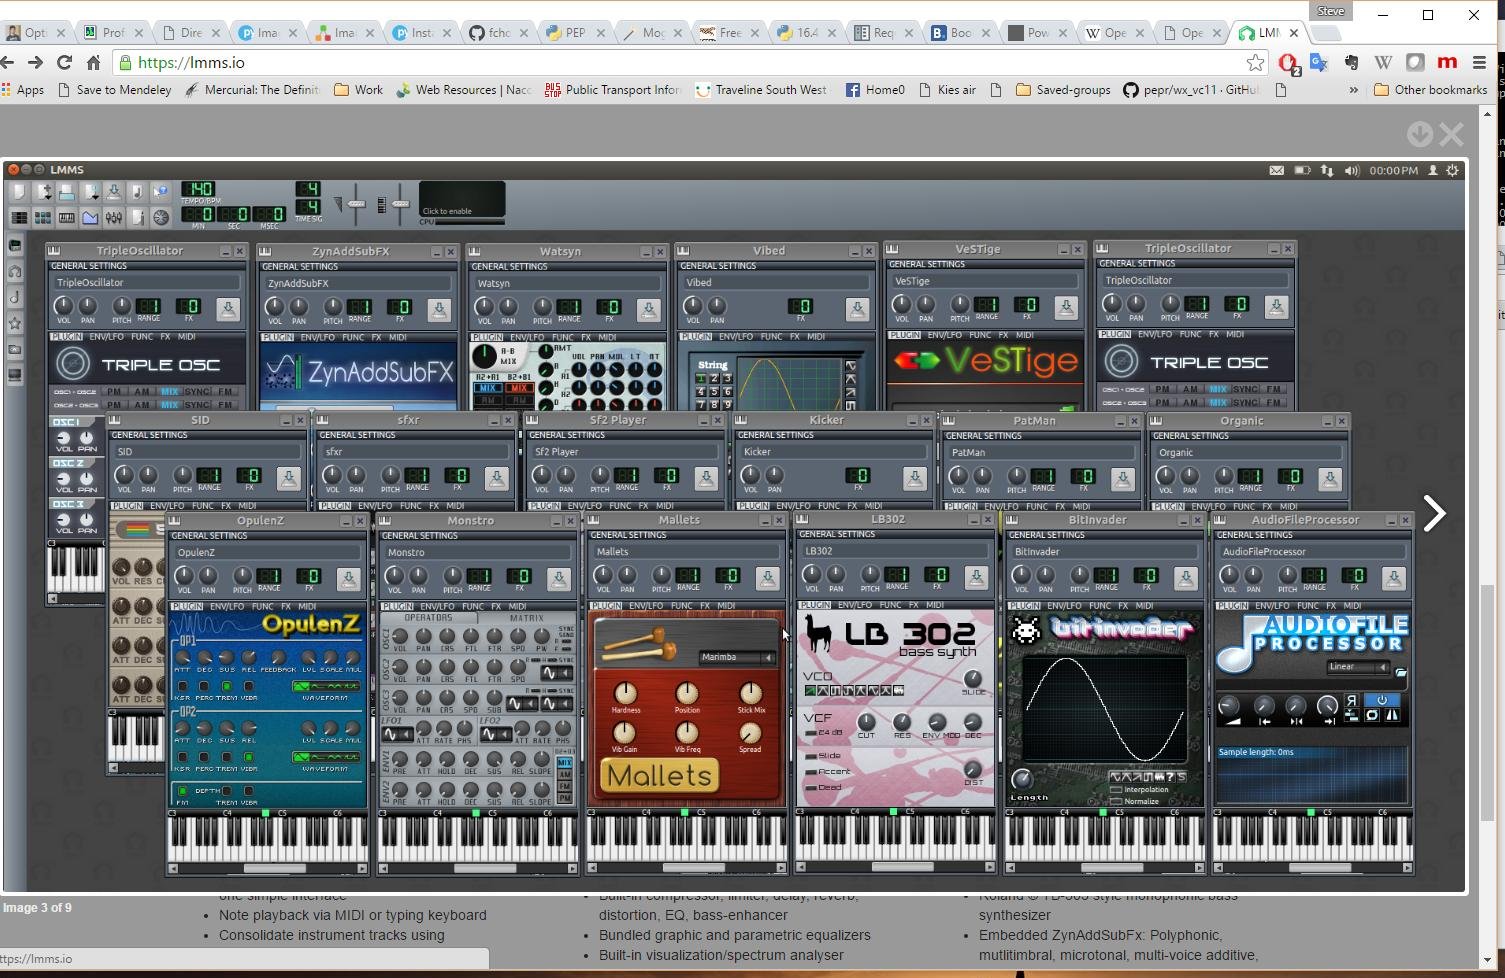1505x978 pixels.
Task: Open the LFO2 waveform selector in Monstro
Action: point(496,735)
